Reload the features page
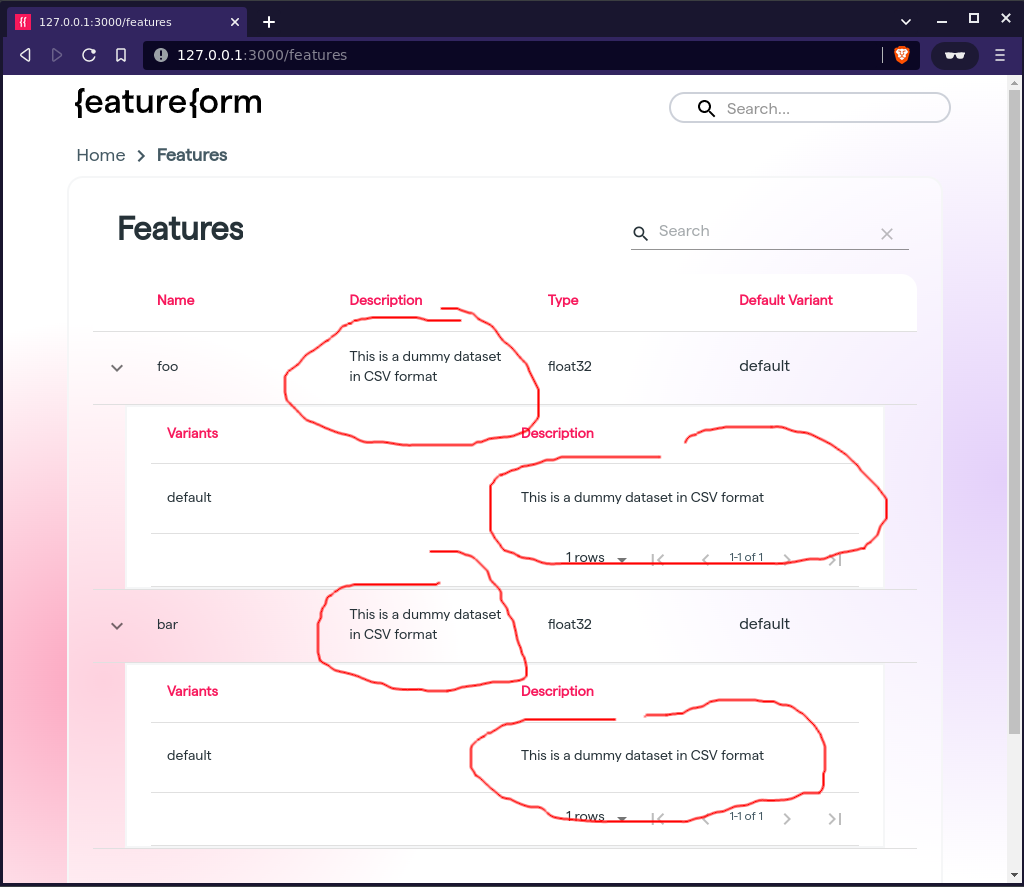 coord(89,55)
